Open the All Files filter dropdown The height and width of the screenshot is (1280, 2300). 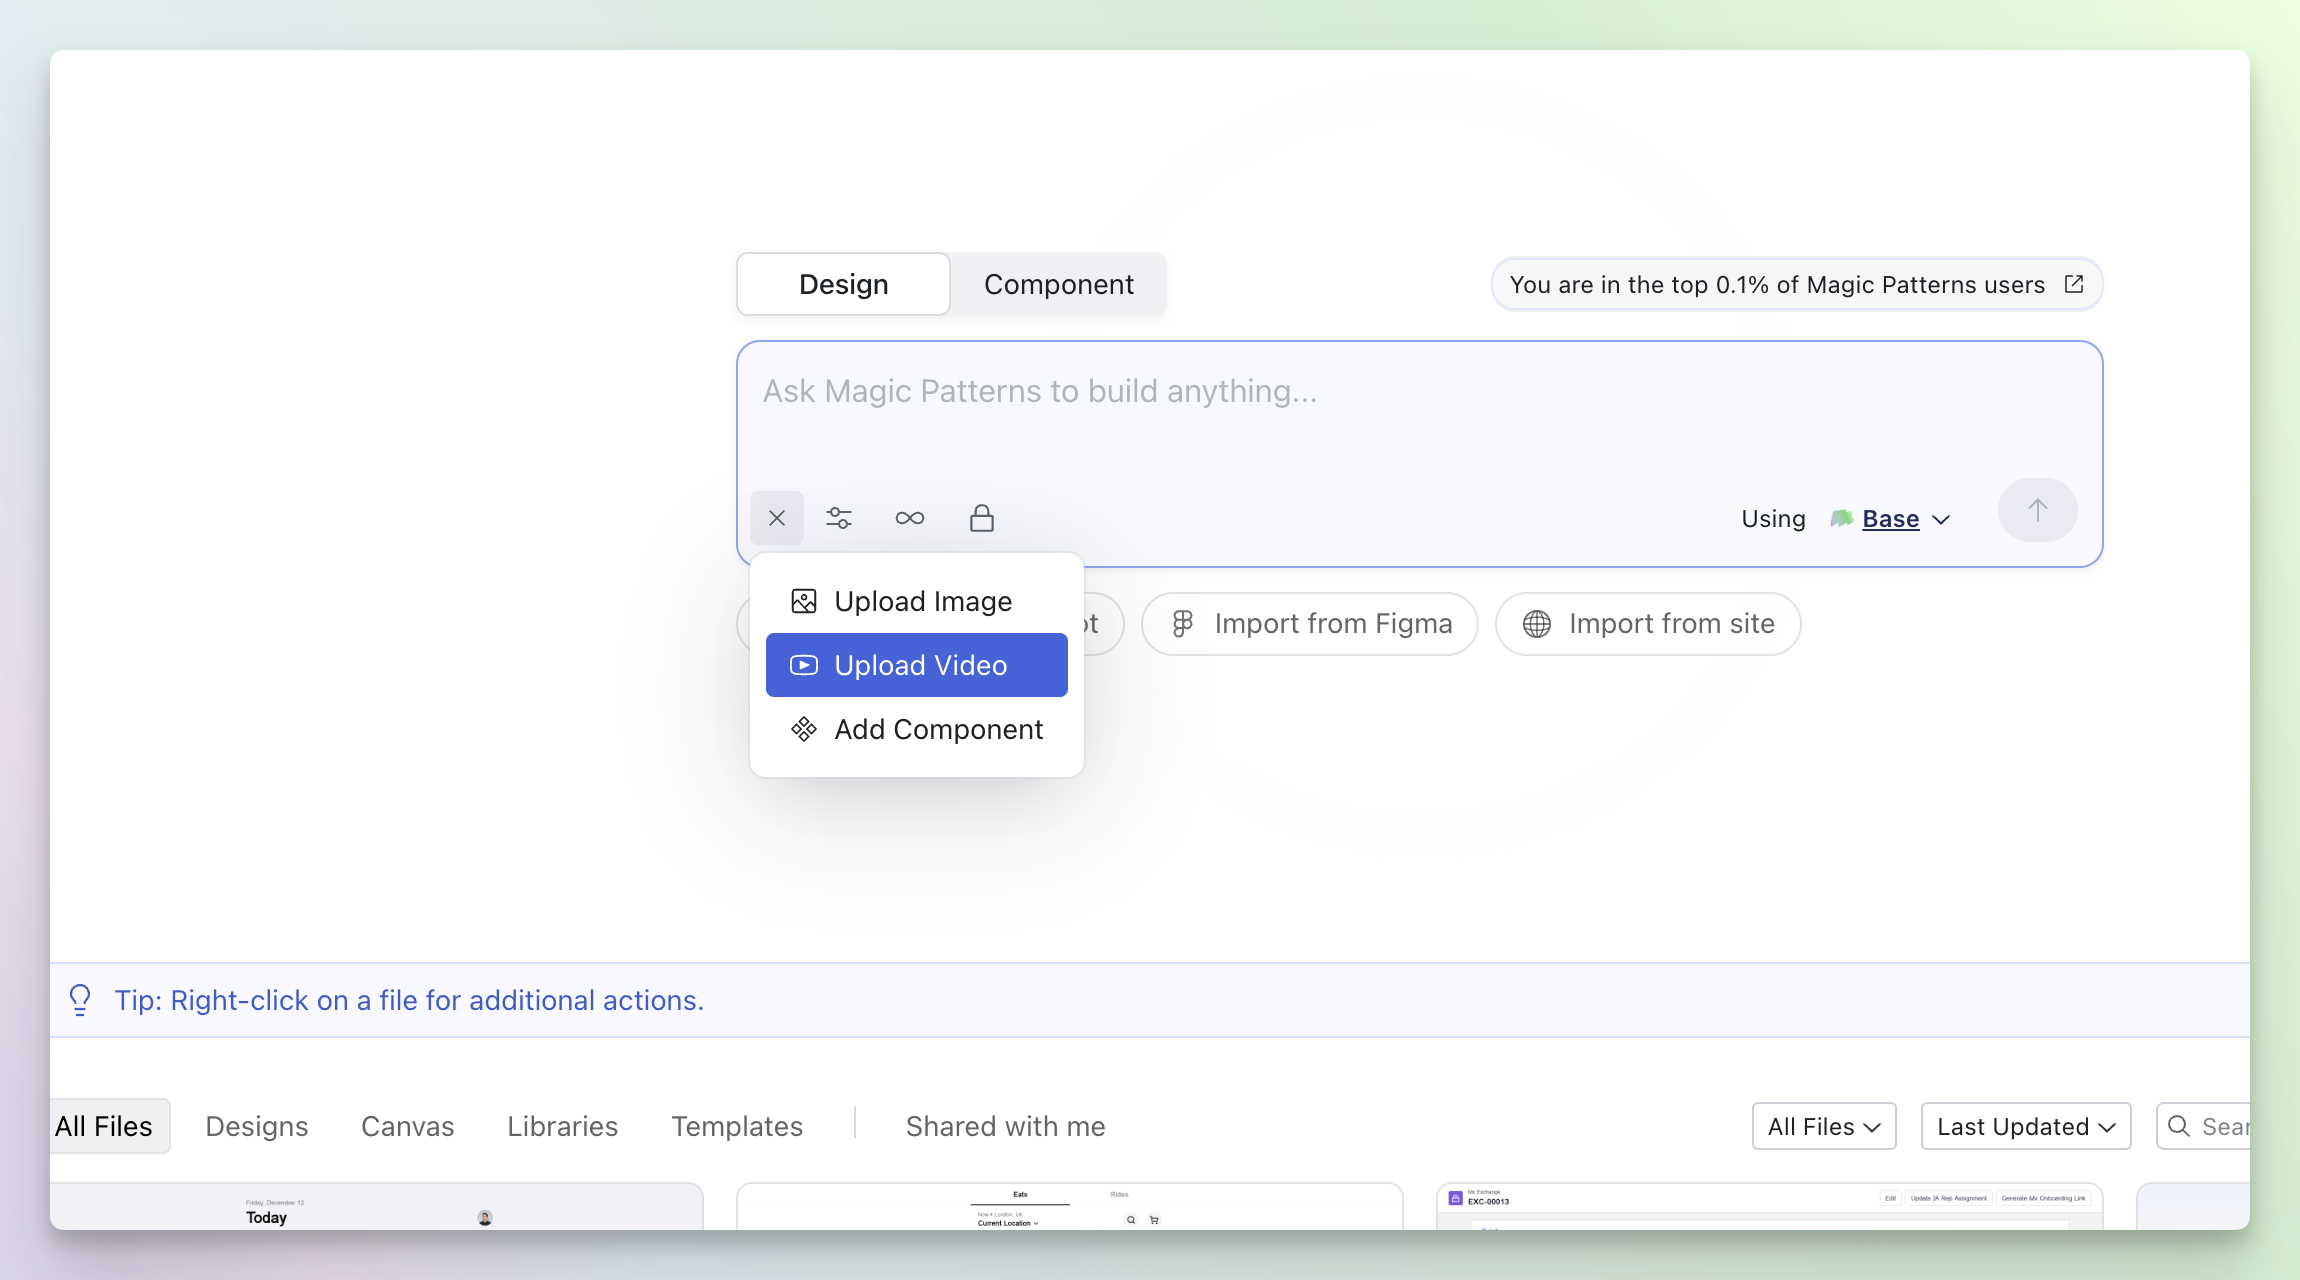tap(1823, 1126)
